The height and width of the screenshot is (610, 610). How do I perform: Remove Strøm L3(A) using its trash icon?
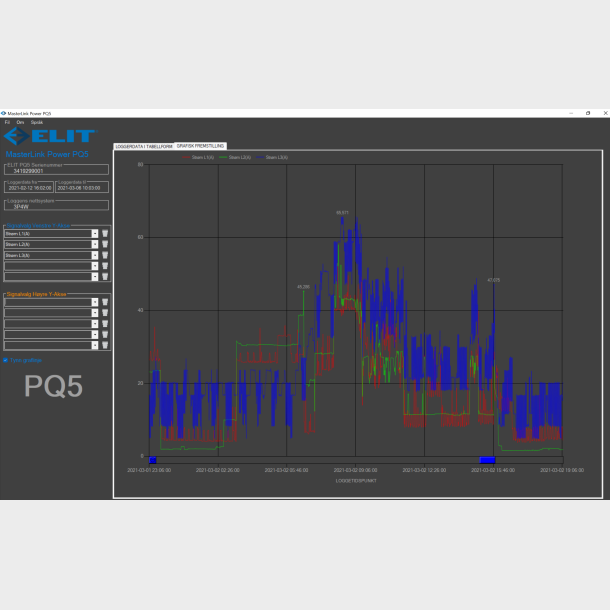[105, 255]
